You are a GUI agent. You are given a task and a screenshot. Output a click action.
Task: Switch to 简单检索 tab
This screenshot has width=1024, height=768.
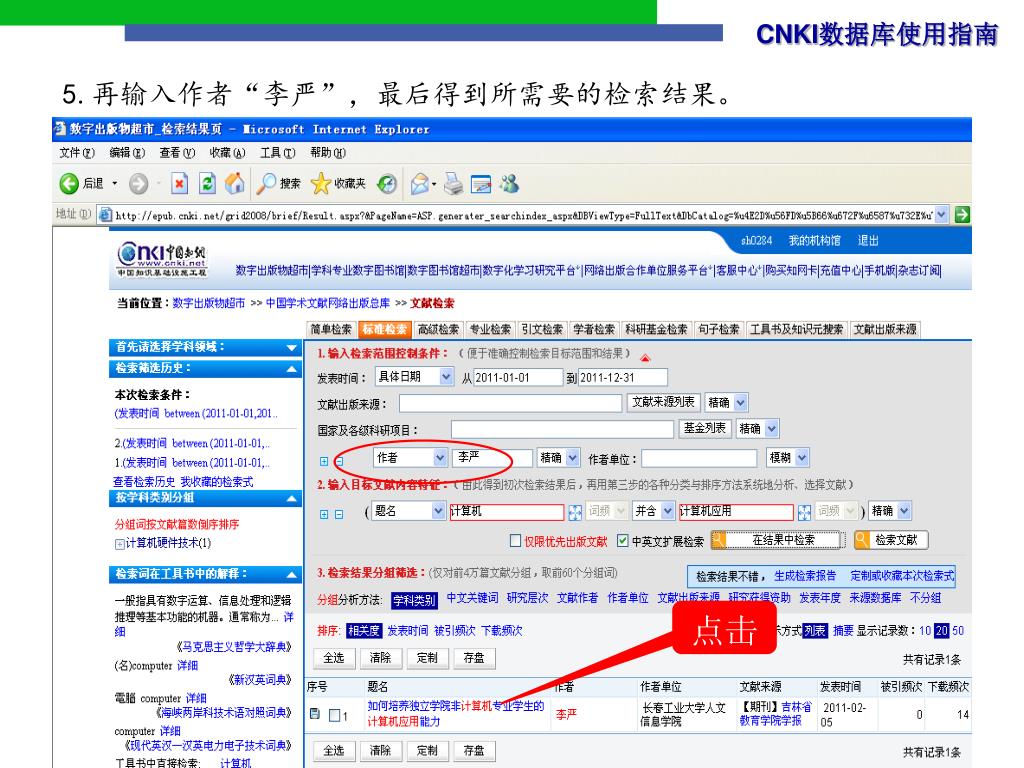[330, 329]
